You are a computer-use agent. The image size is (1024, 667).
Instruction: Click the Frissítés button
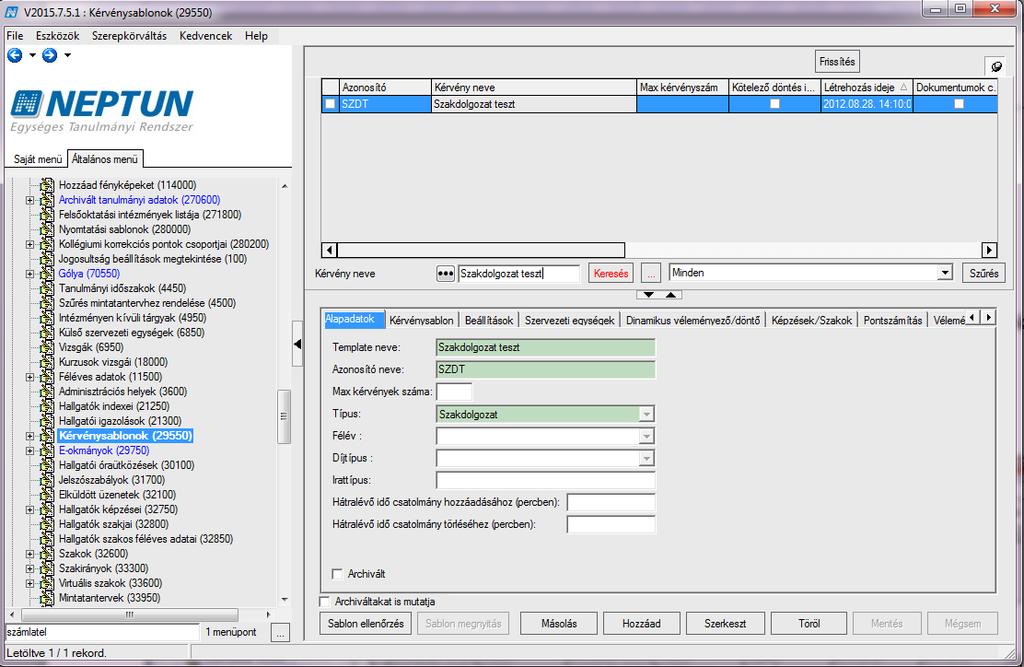point(837,61)
